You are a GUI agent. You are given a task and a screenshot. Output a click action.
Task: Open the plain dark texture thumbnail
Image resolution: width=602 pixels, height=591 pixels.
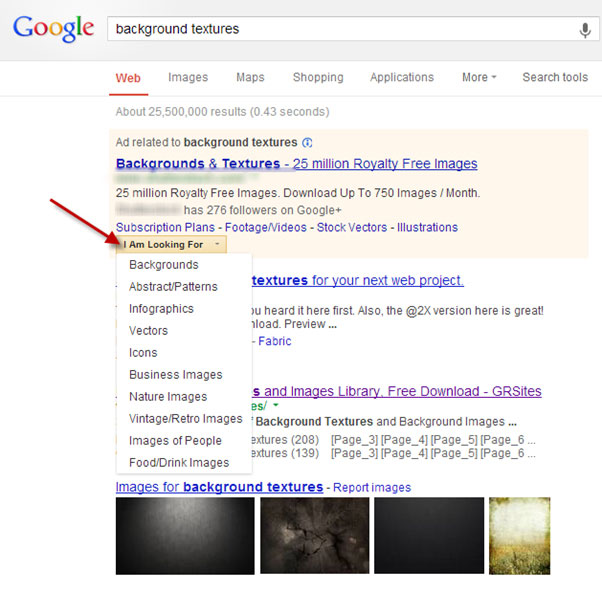429,535
